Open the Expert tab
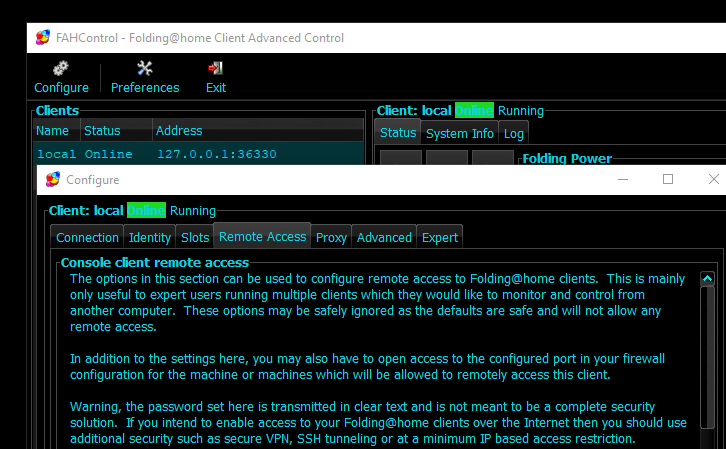Image resolution: width=726 pixels, height=449 pixels. 439,237
